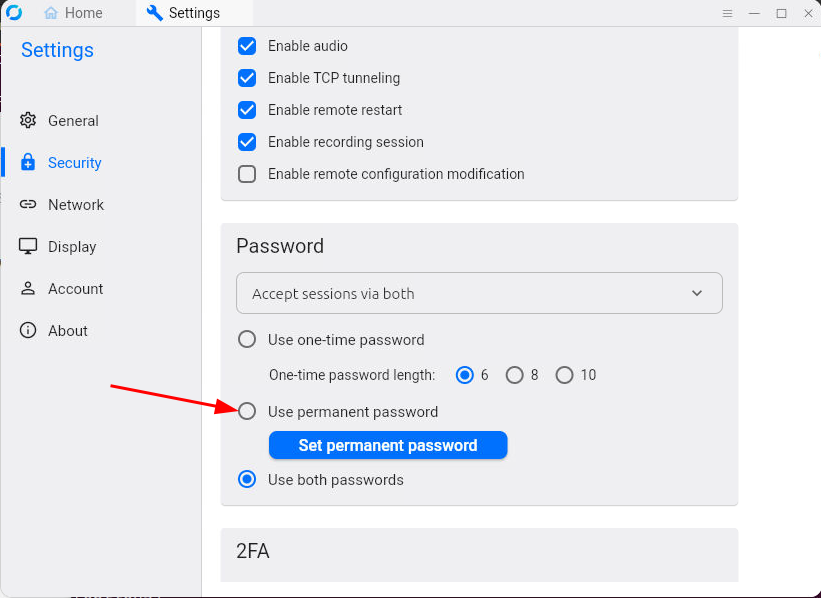Switch to the Home tab
This screenshot has width=821, height=598.
pyautogui.click(x=73, y=13)
